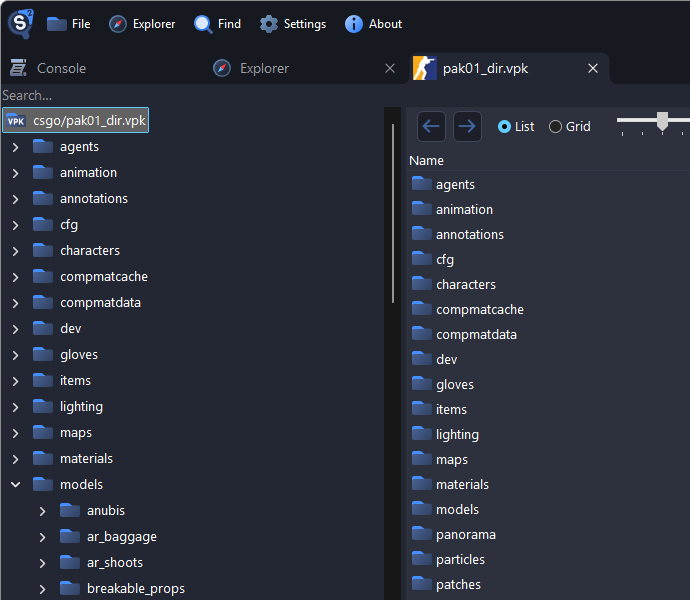Expand the materials folder in tree

coord(15,459)
